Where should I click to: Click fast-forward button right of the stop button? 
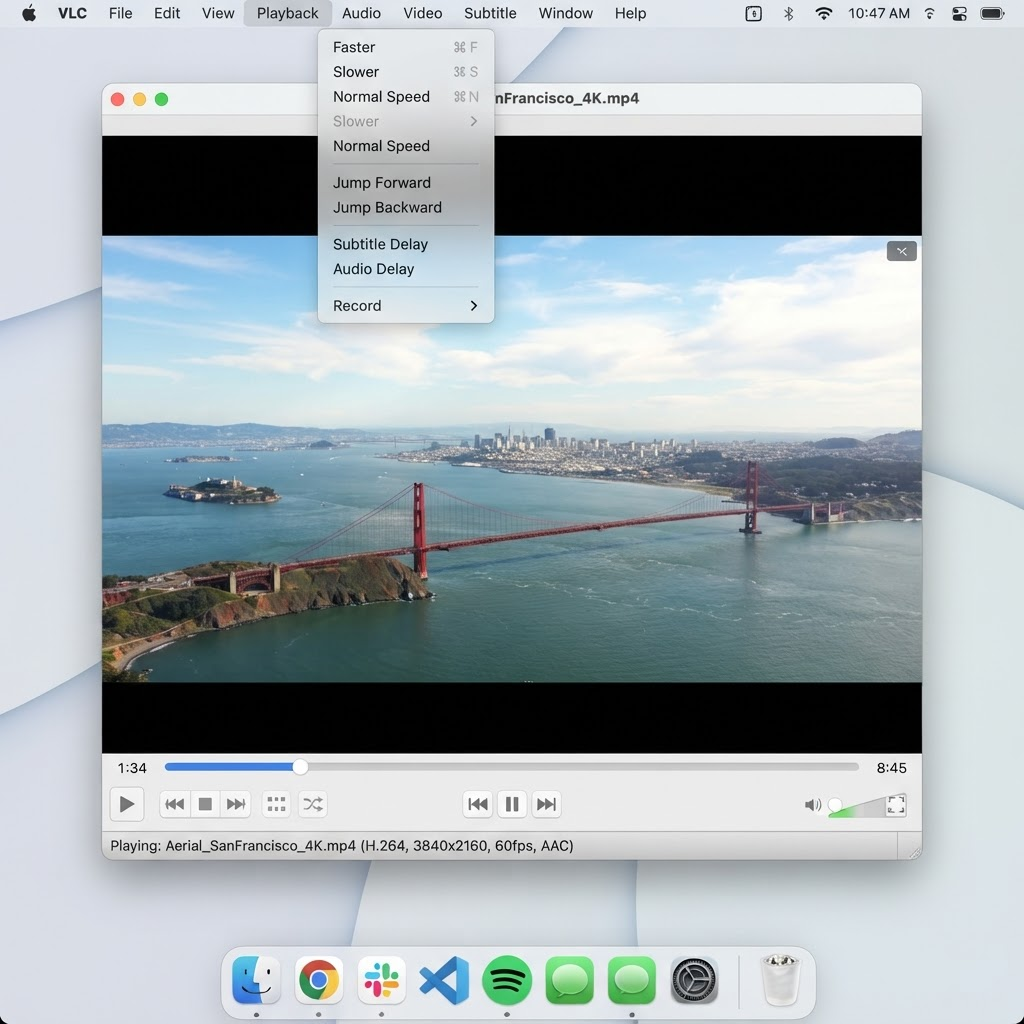coord(236,804)
